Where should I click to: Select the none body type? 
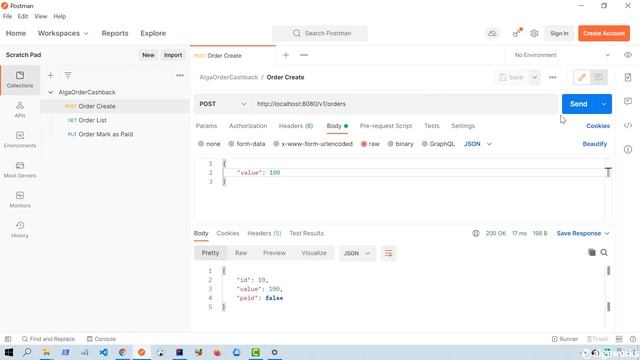click(x=209, y=144)
